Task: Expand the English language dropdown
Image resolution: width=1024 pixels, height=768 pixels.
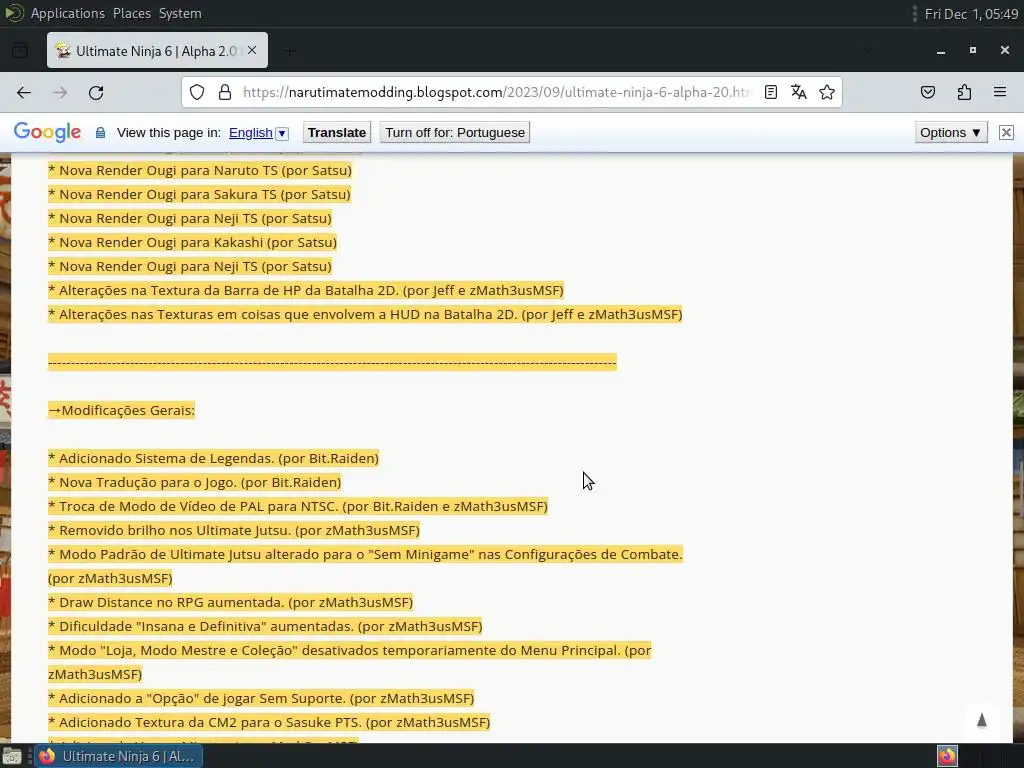Action: click(x=259, y=133)
